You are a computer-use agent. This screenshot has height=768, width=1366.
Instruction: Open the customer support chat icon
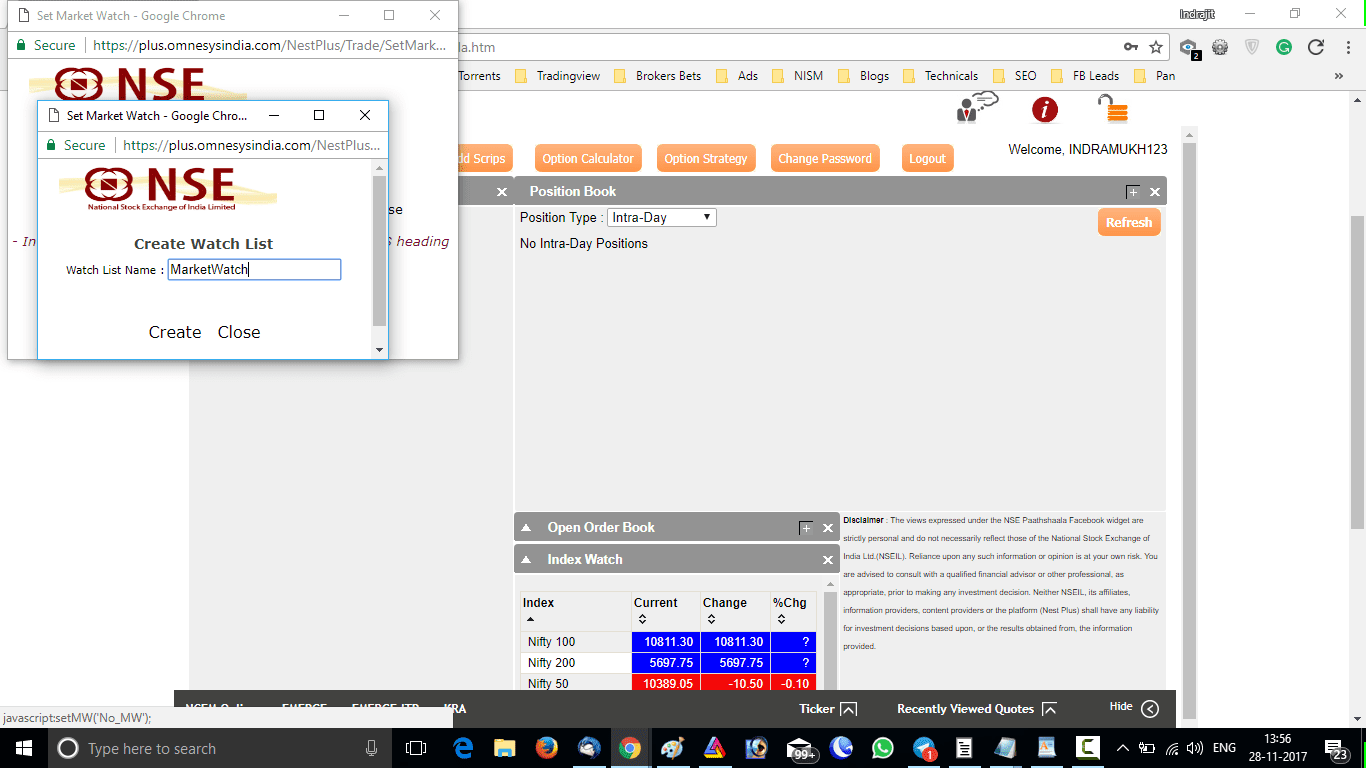977,106
